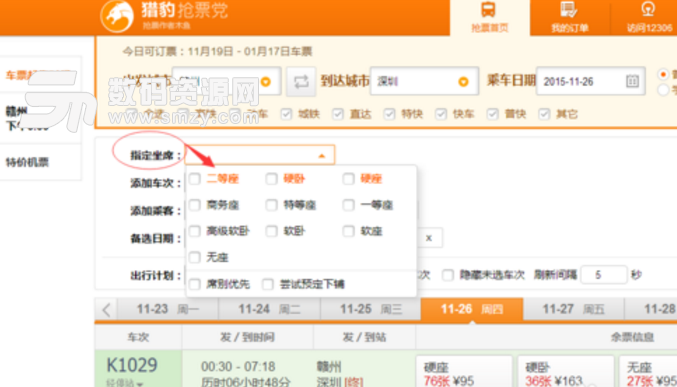
Task: Select the 11-26 周四 date tab
Action: (472, 309)
